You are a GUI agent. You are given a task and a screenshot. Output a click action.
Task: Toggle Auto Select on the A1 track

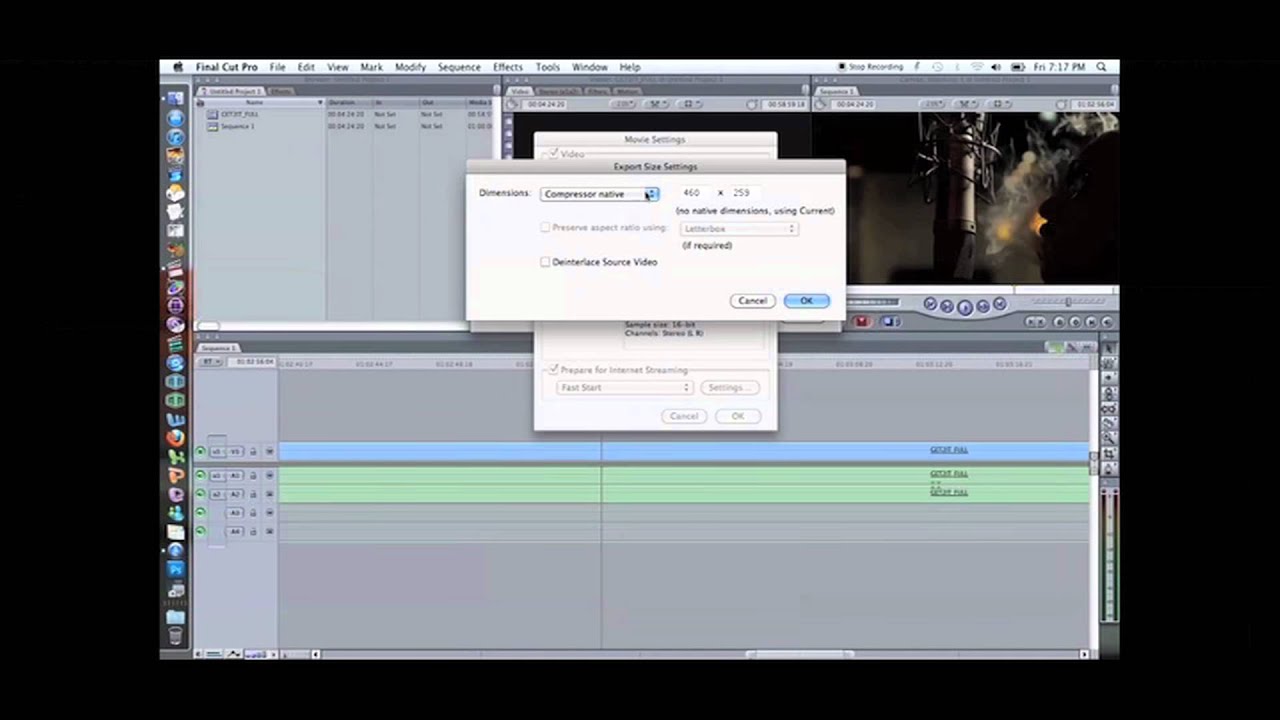pos(269,476)
